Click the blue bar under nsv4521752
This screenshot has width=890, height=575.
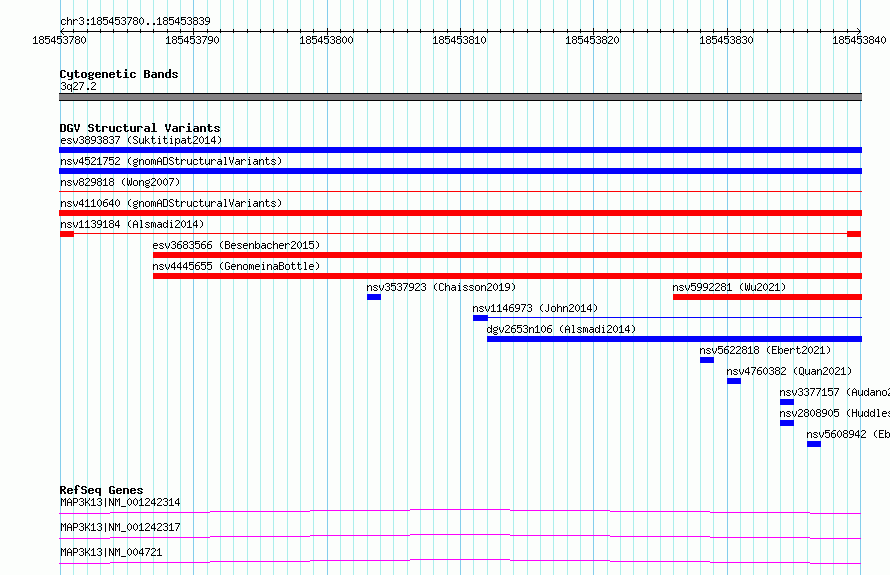[x=460, y=171]
